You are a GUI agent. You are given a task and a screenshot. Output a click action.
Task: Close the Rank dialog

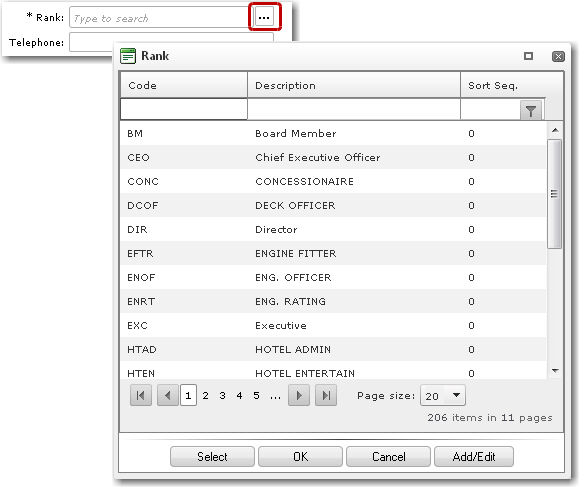[558, 56]
